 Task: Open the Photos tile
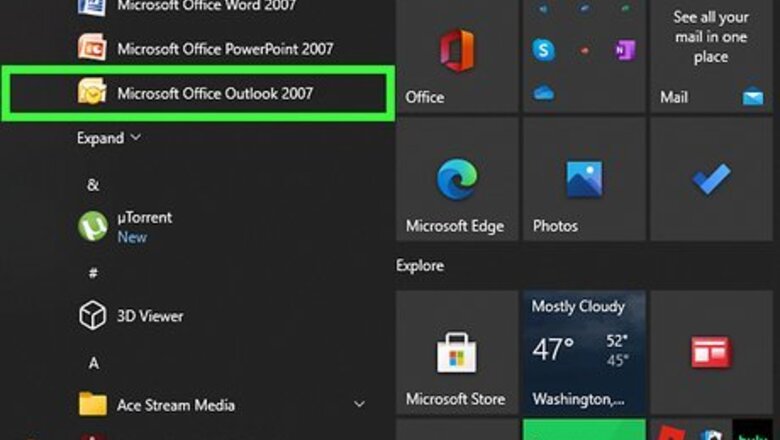click(x=584, y=179)
